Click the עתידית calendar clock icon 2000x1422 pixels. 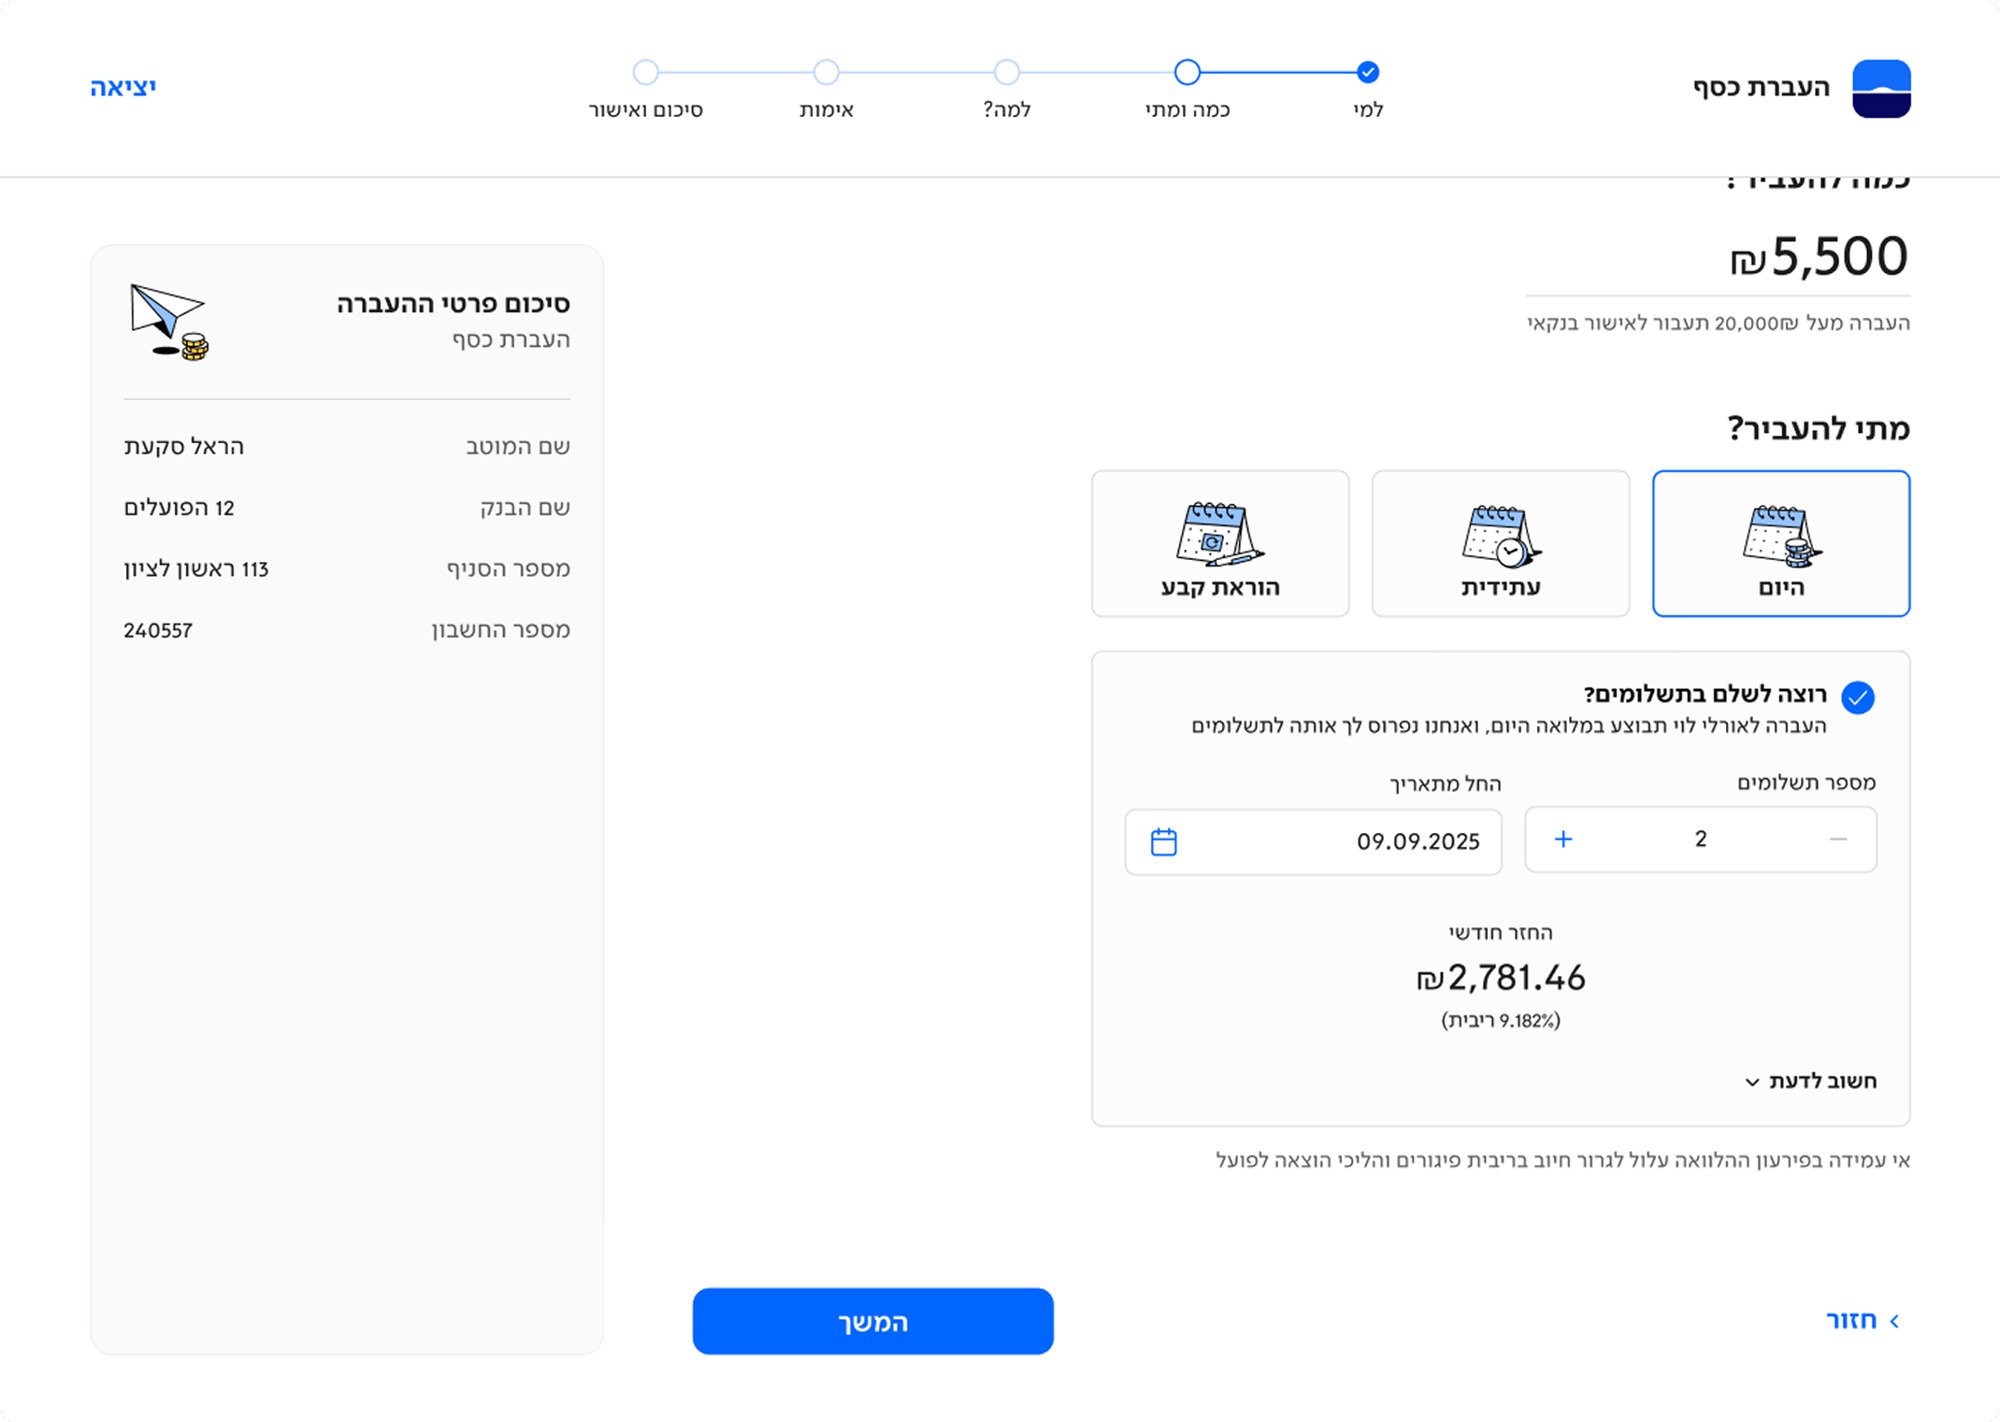pyautogui.click(x=1501, y=535)
